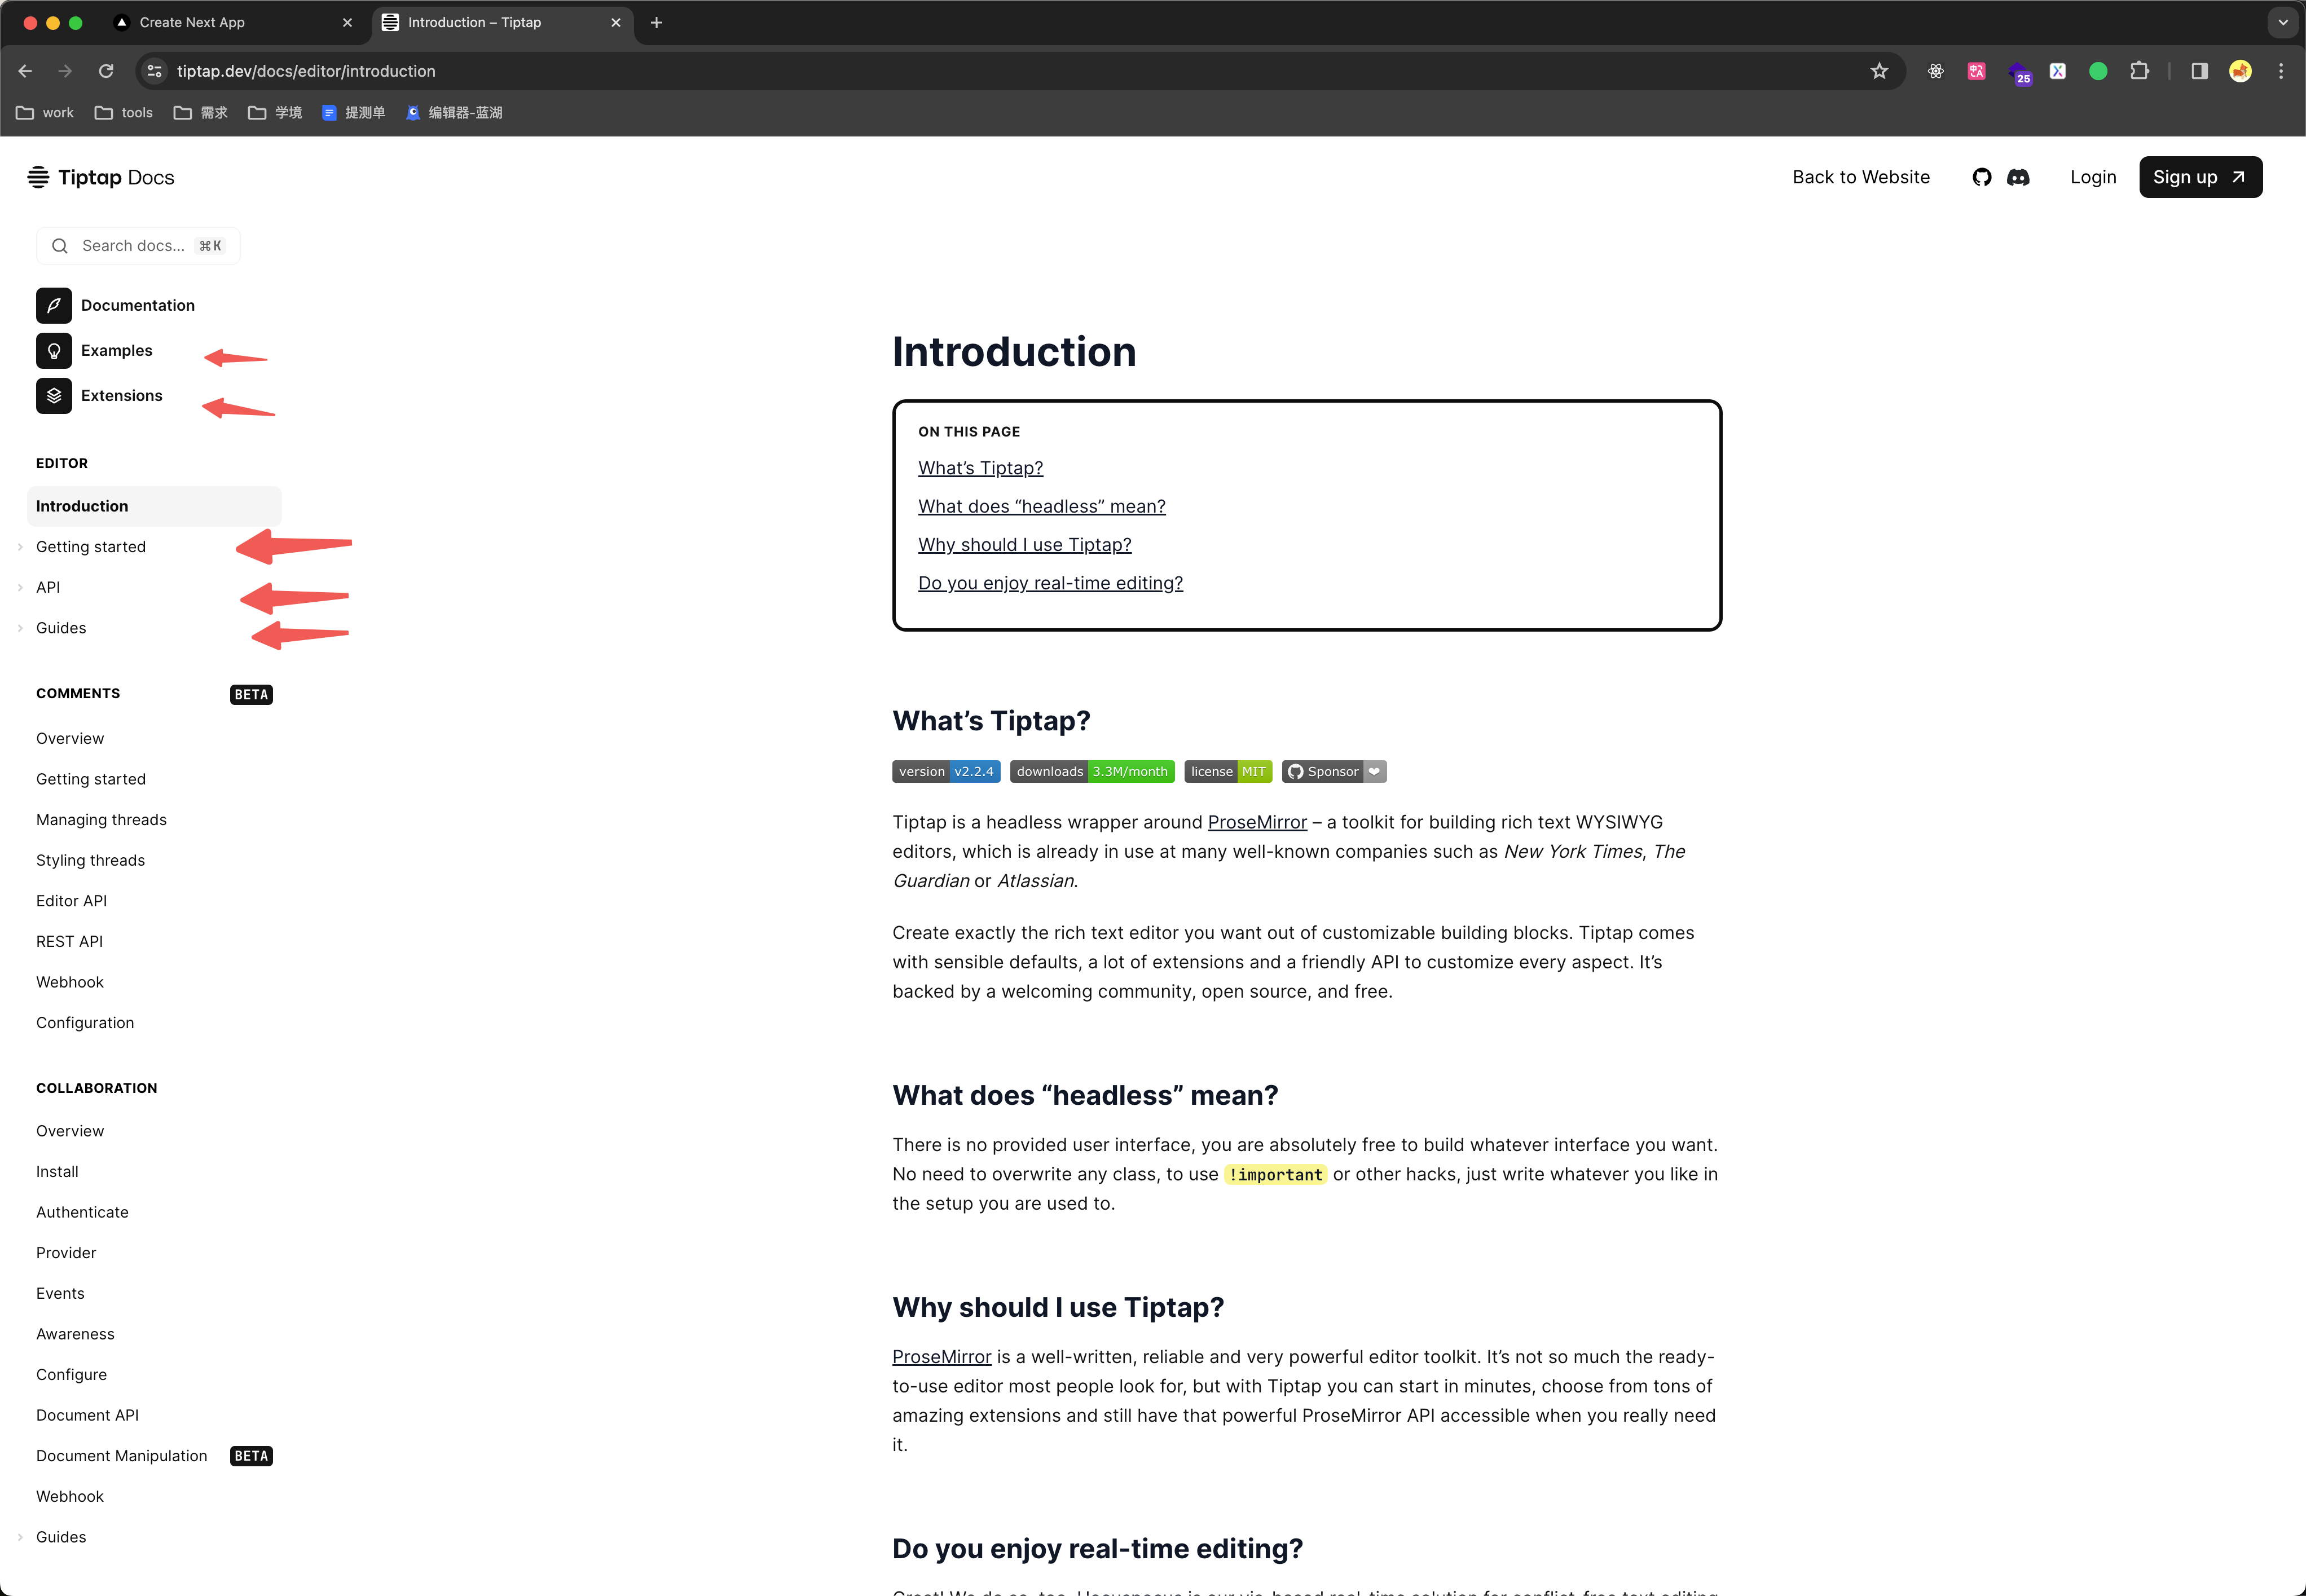Select Introduction in the Editor sidebar
This screenshot has height=1596, width=2306.
click(154, 506)
